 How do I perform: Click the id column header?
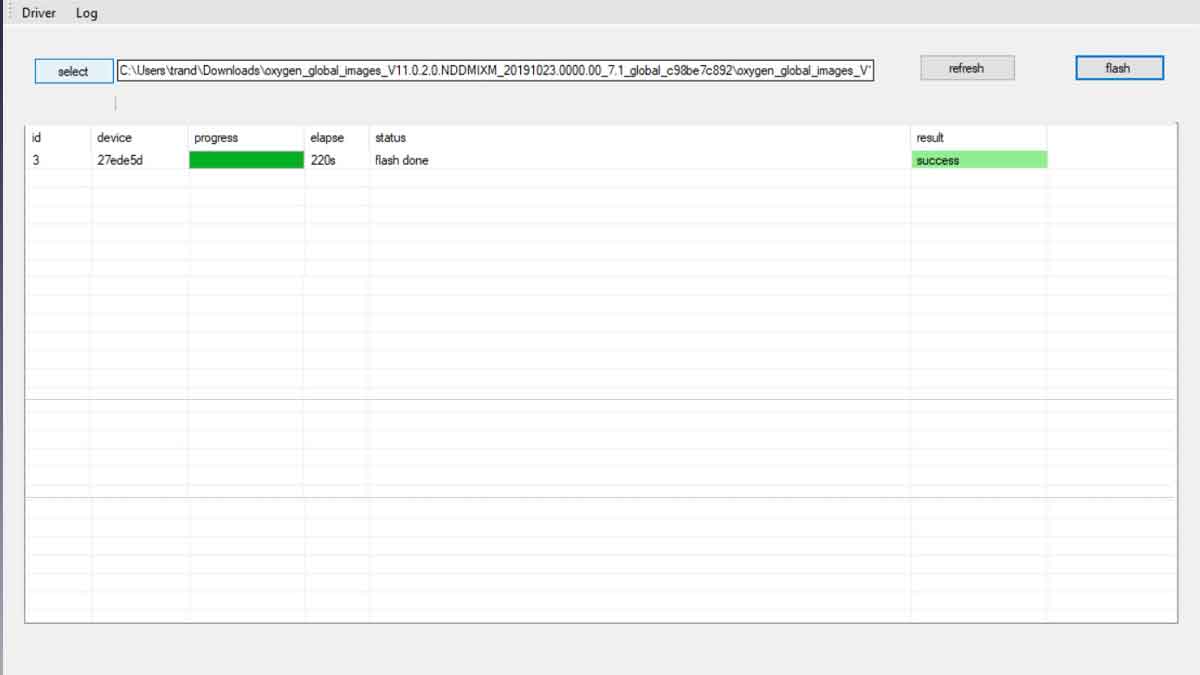click(x=37, y=138)
